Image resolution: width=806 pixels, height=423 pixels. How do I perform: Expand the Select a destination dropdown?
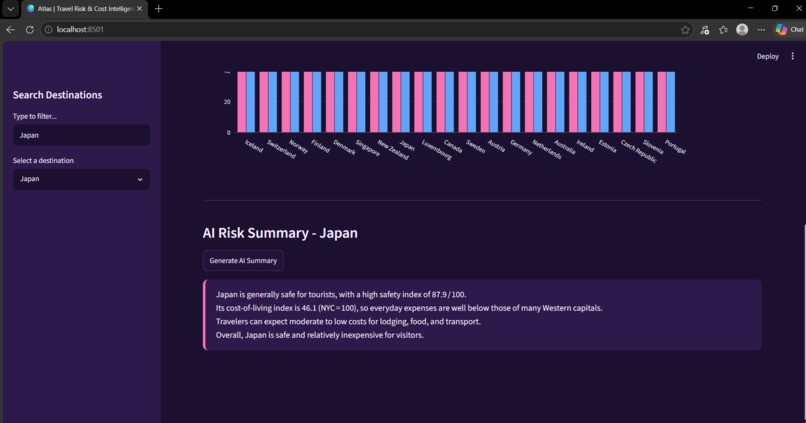tap(81, 179)
